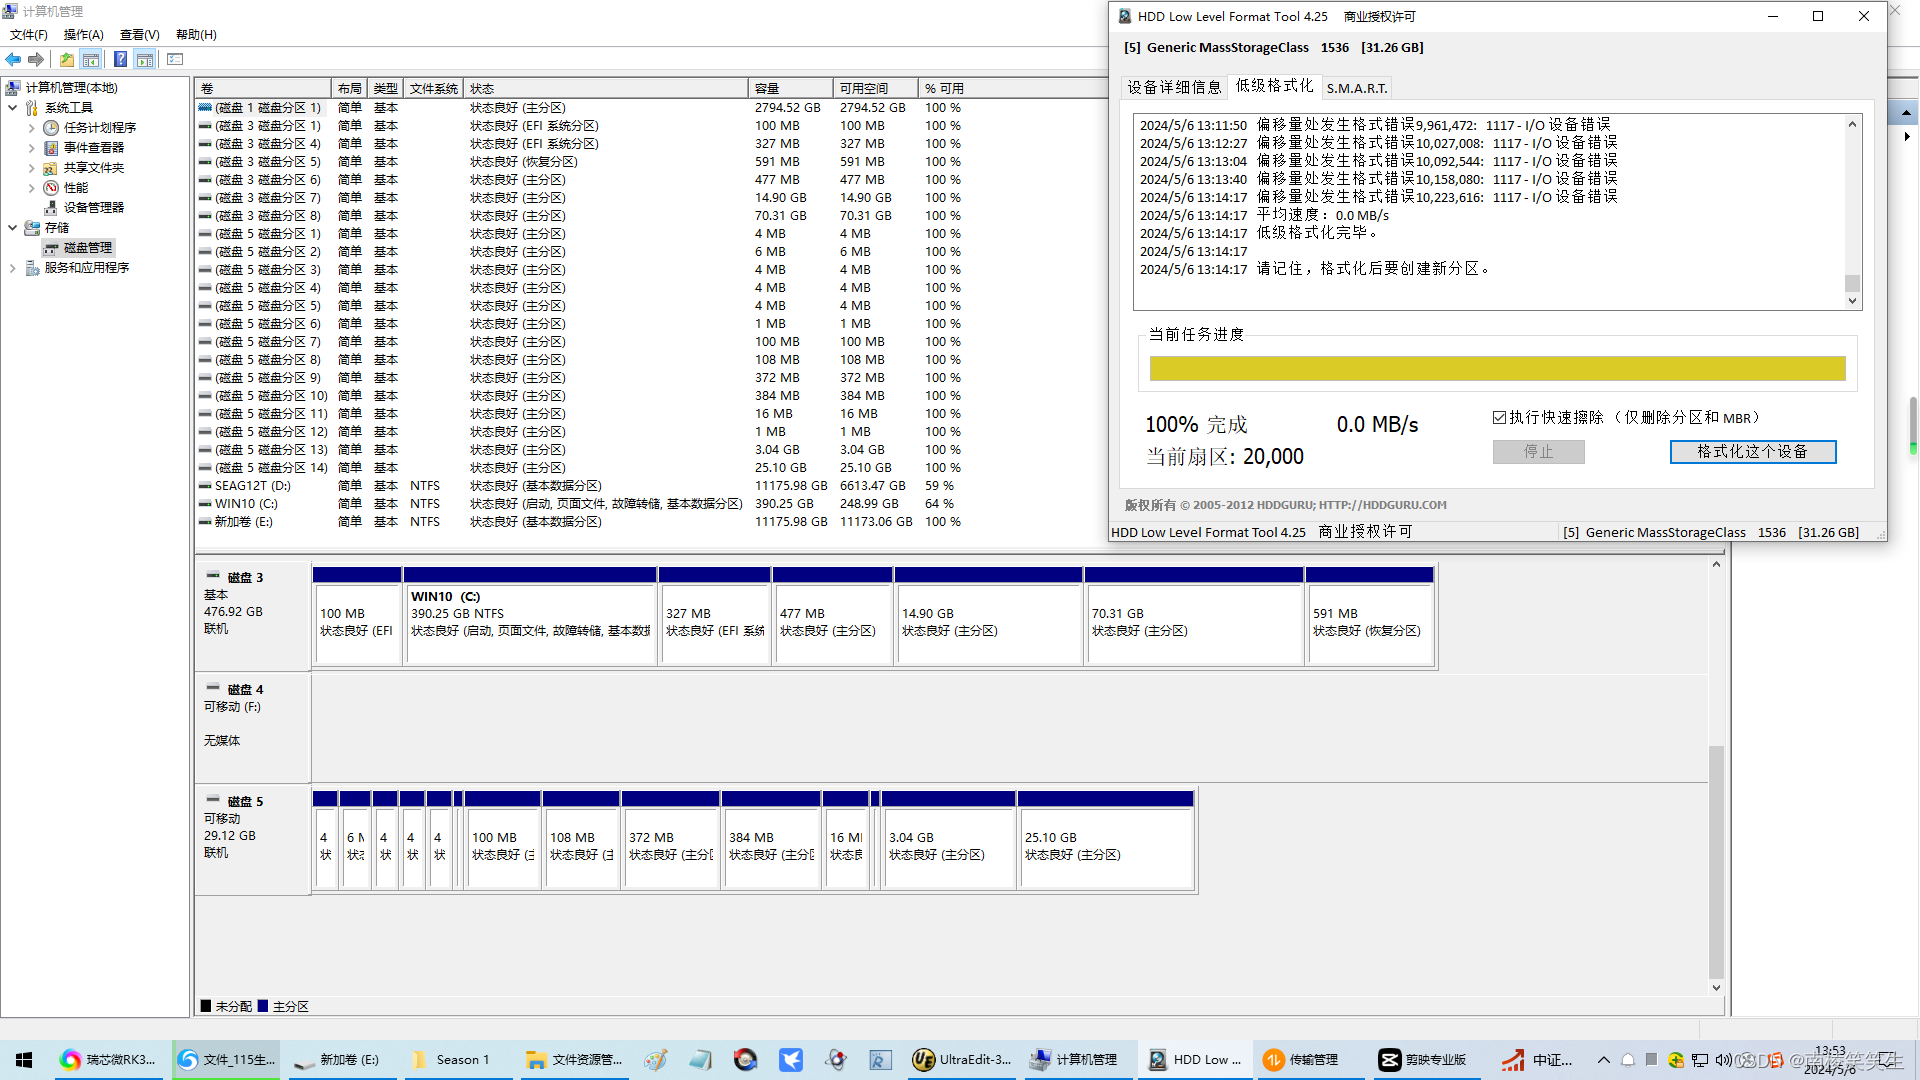Toggle the 执行快速擦除 checkbox
The width and height of the screenshot is (1920, 1080).
coord(1499,417)
